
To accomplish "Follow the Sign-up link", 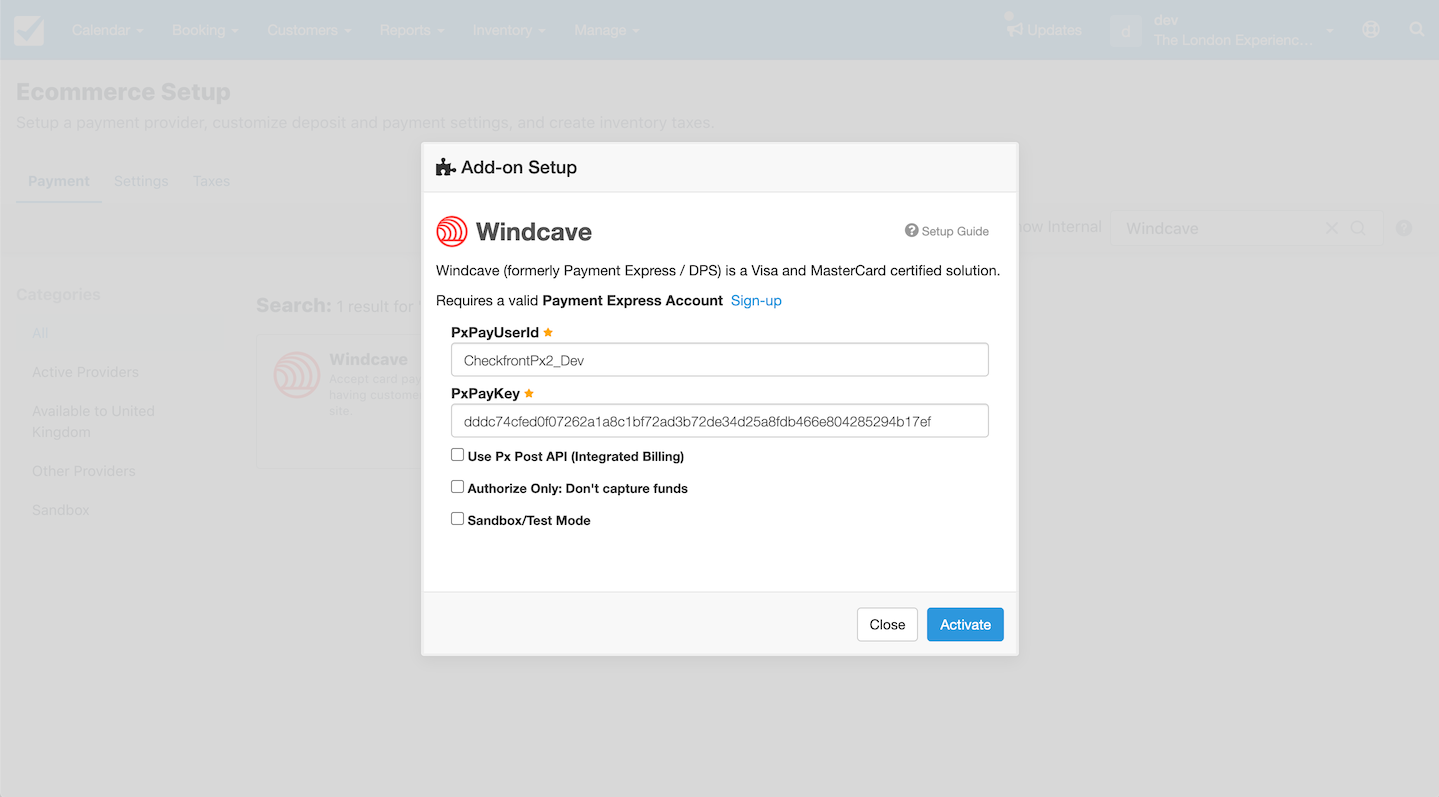I will coord(756,300).
